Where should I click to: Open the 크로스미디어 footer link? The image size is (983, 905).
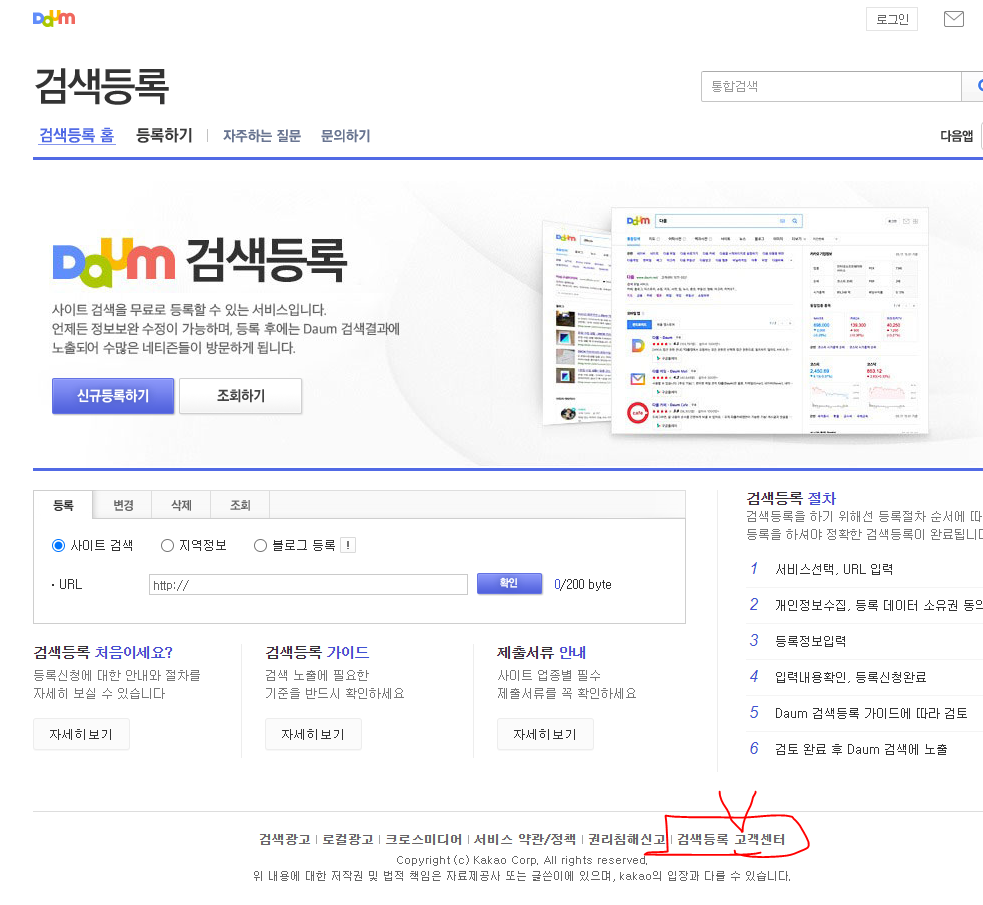point(423,839)
